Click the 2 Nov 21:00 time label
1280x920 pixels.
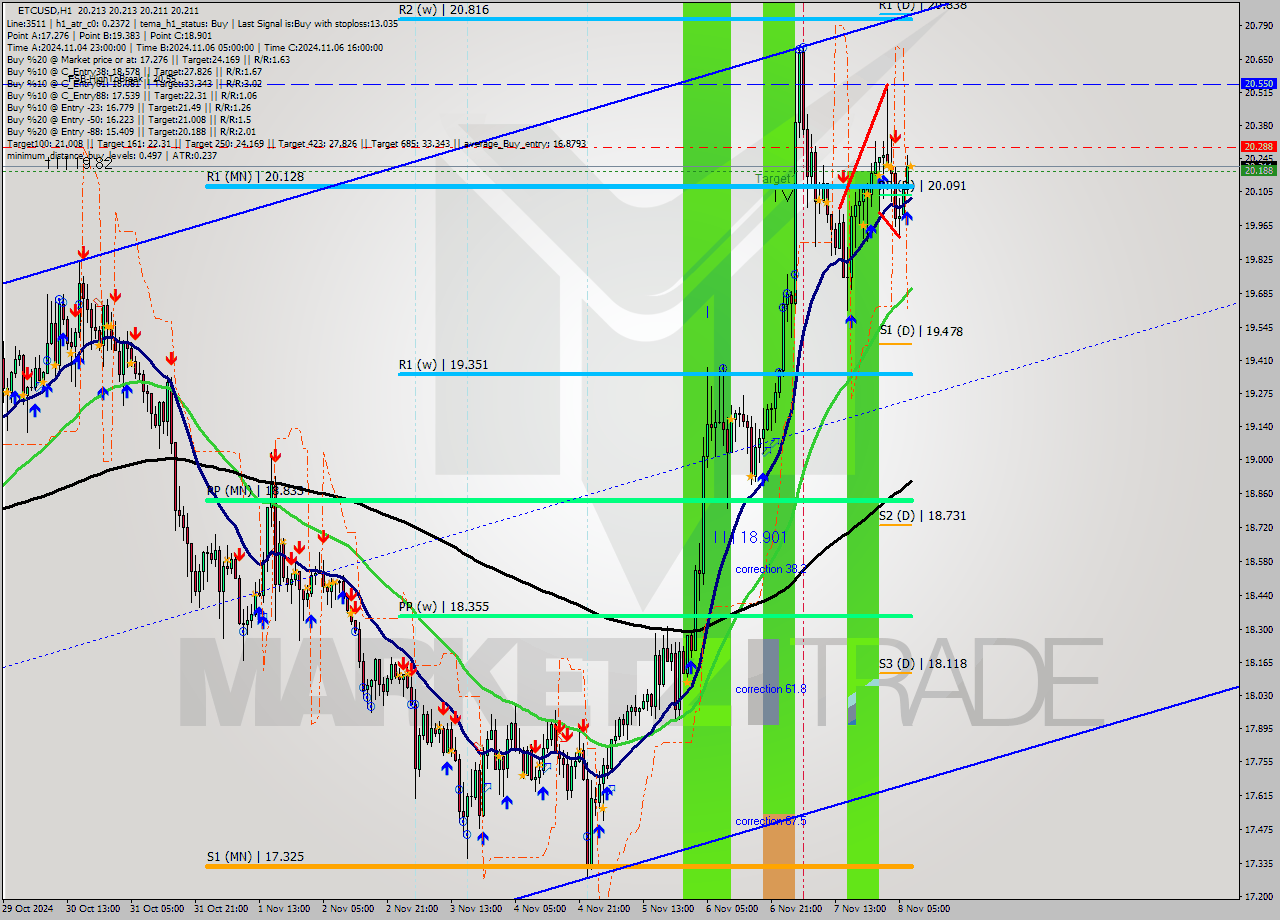(x=412, y=909)
